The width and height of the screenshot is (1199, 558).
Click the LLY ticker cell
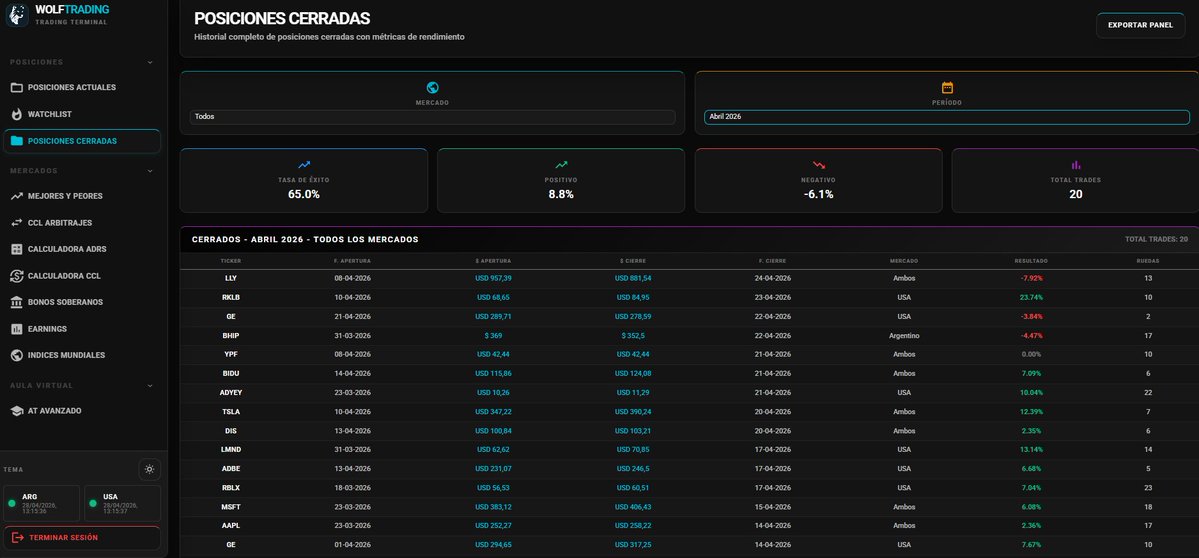[231, 278]
